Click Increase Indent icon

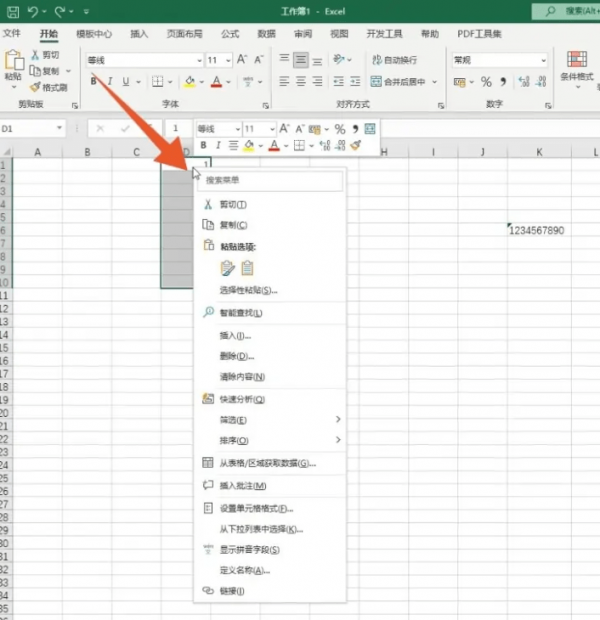pos(355,81)
